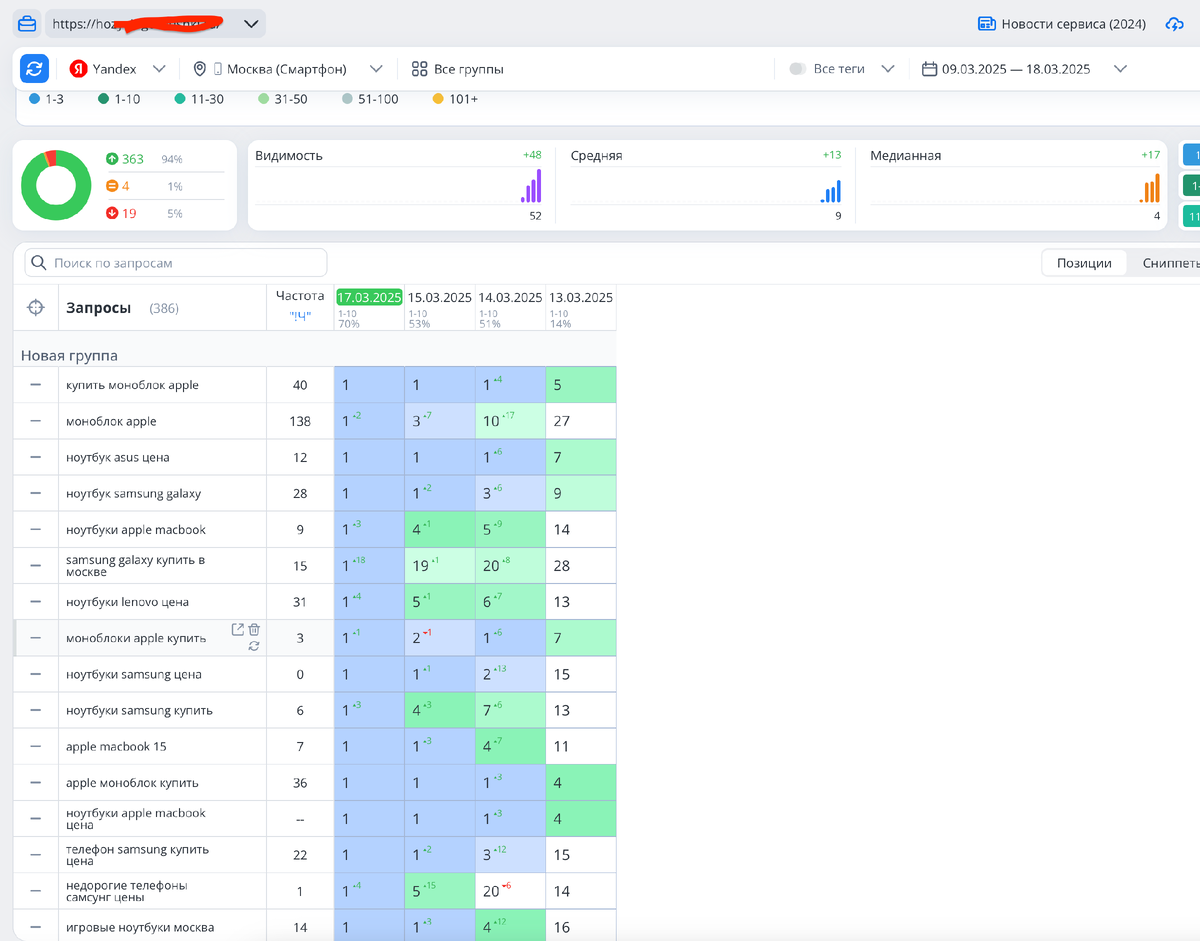
Task: Click the location pin icon beside Москва
Action: point(200,69)
